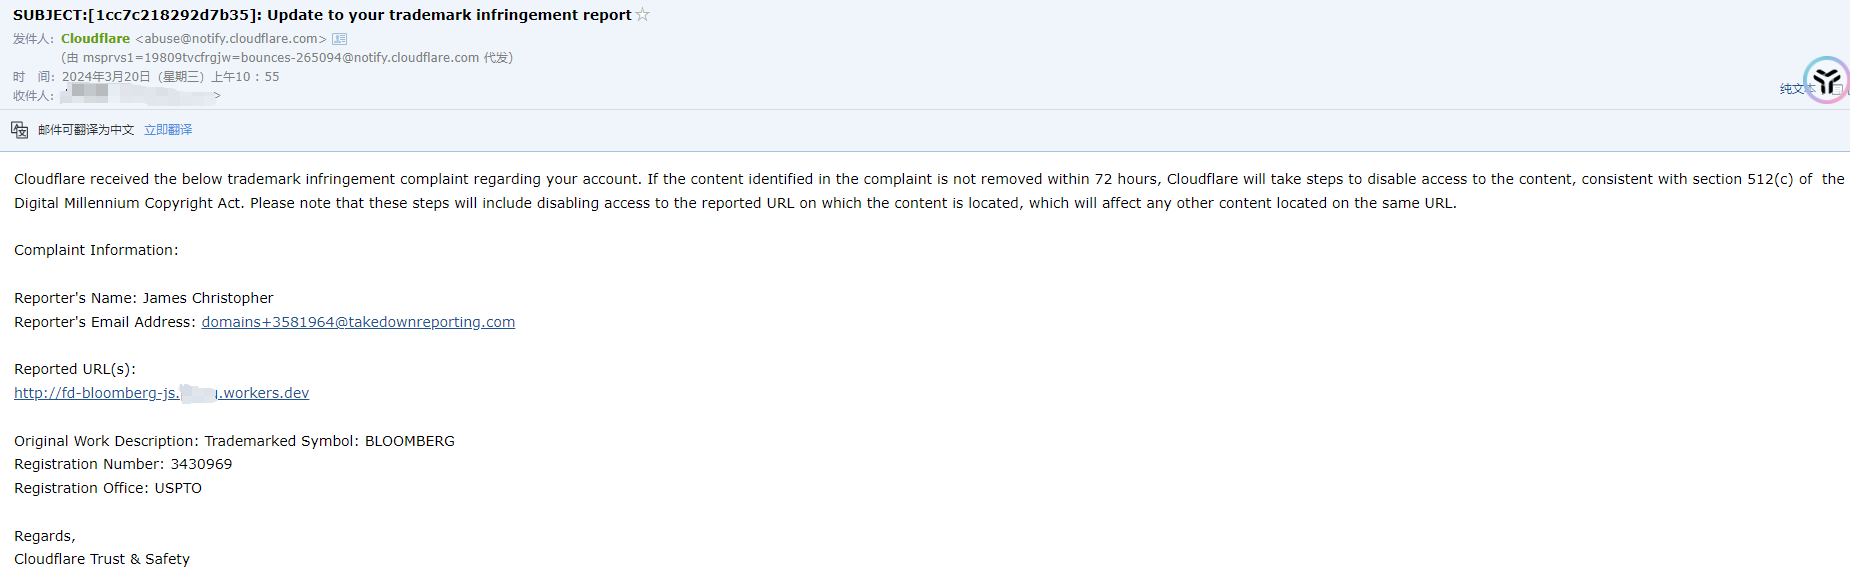Click the blurred recipient address field
This screenshot has height=575, width=1850.
(140, 96)
